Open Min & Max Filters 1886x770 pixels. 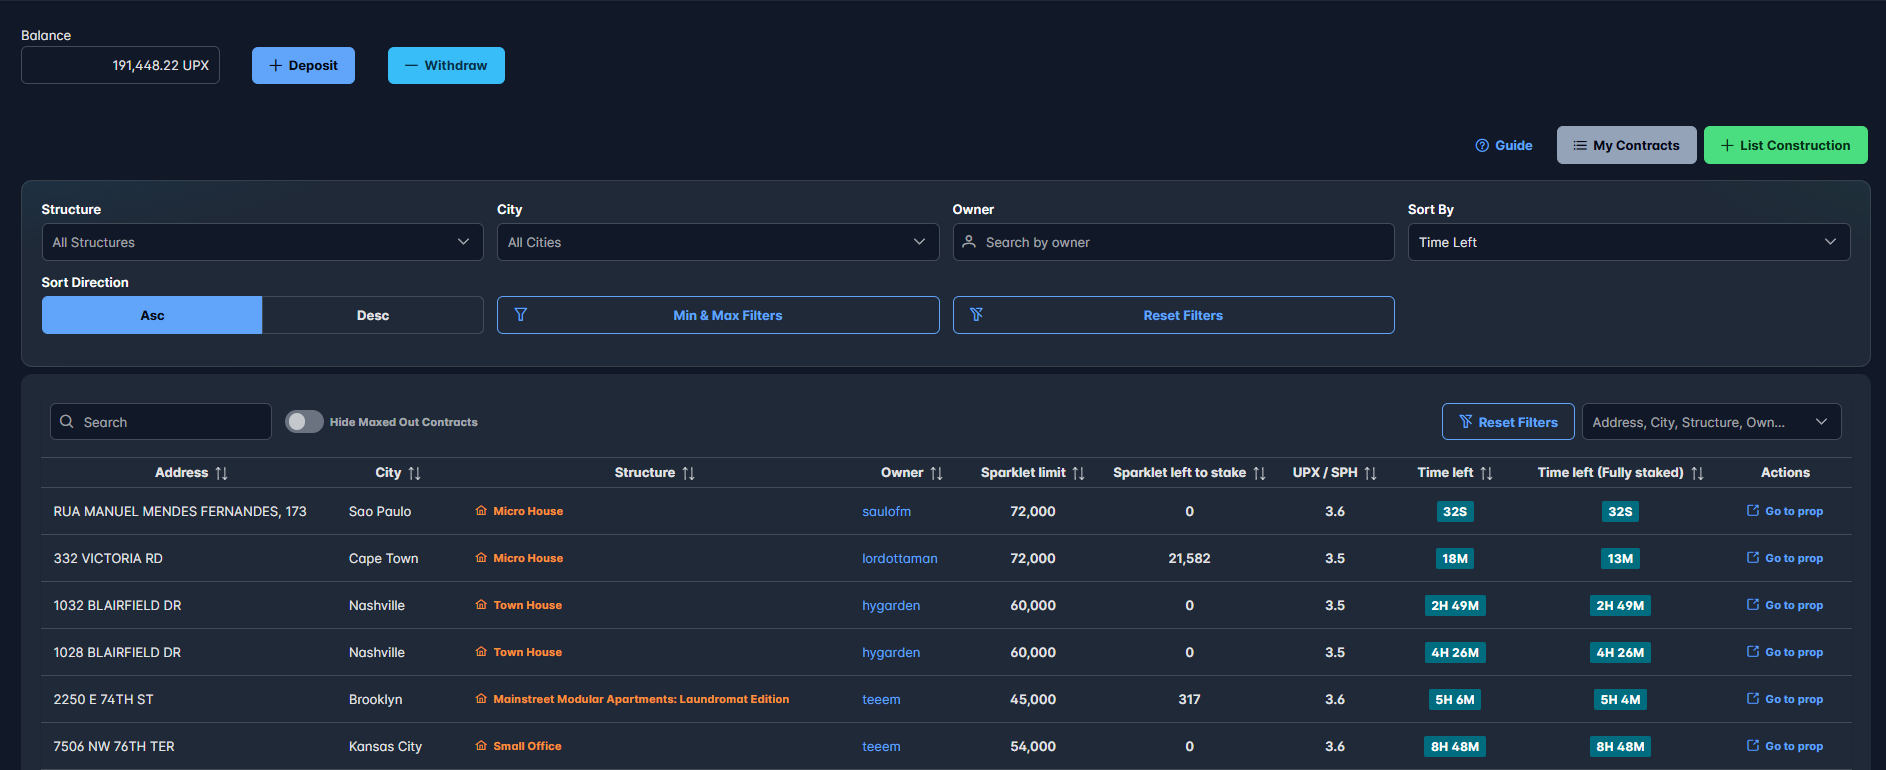(x=718, y=315)
